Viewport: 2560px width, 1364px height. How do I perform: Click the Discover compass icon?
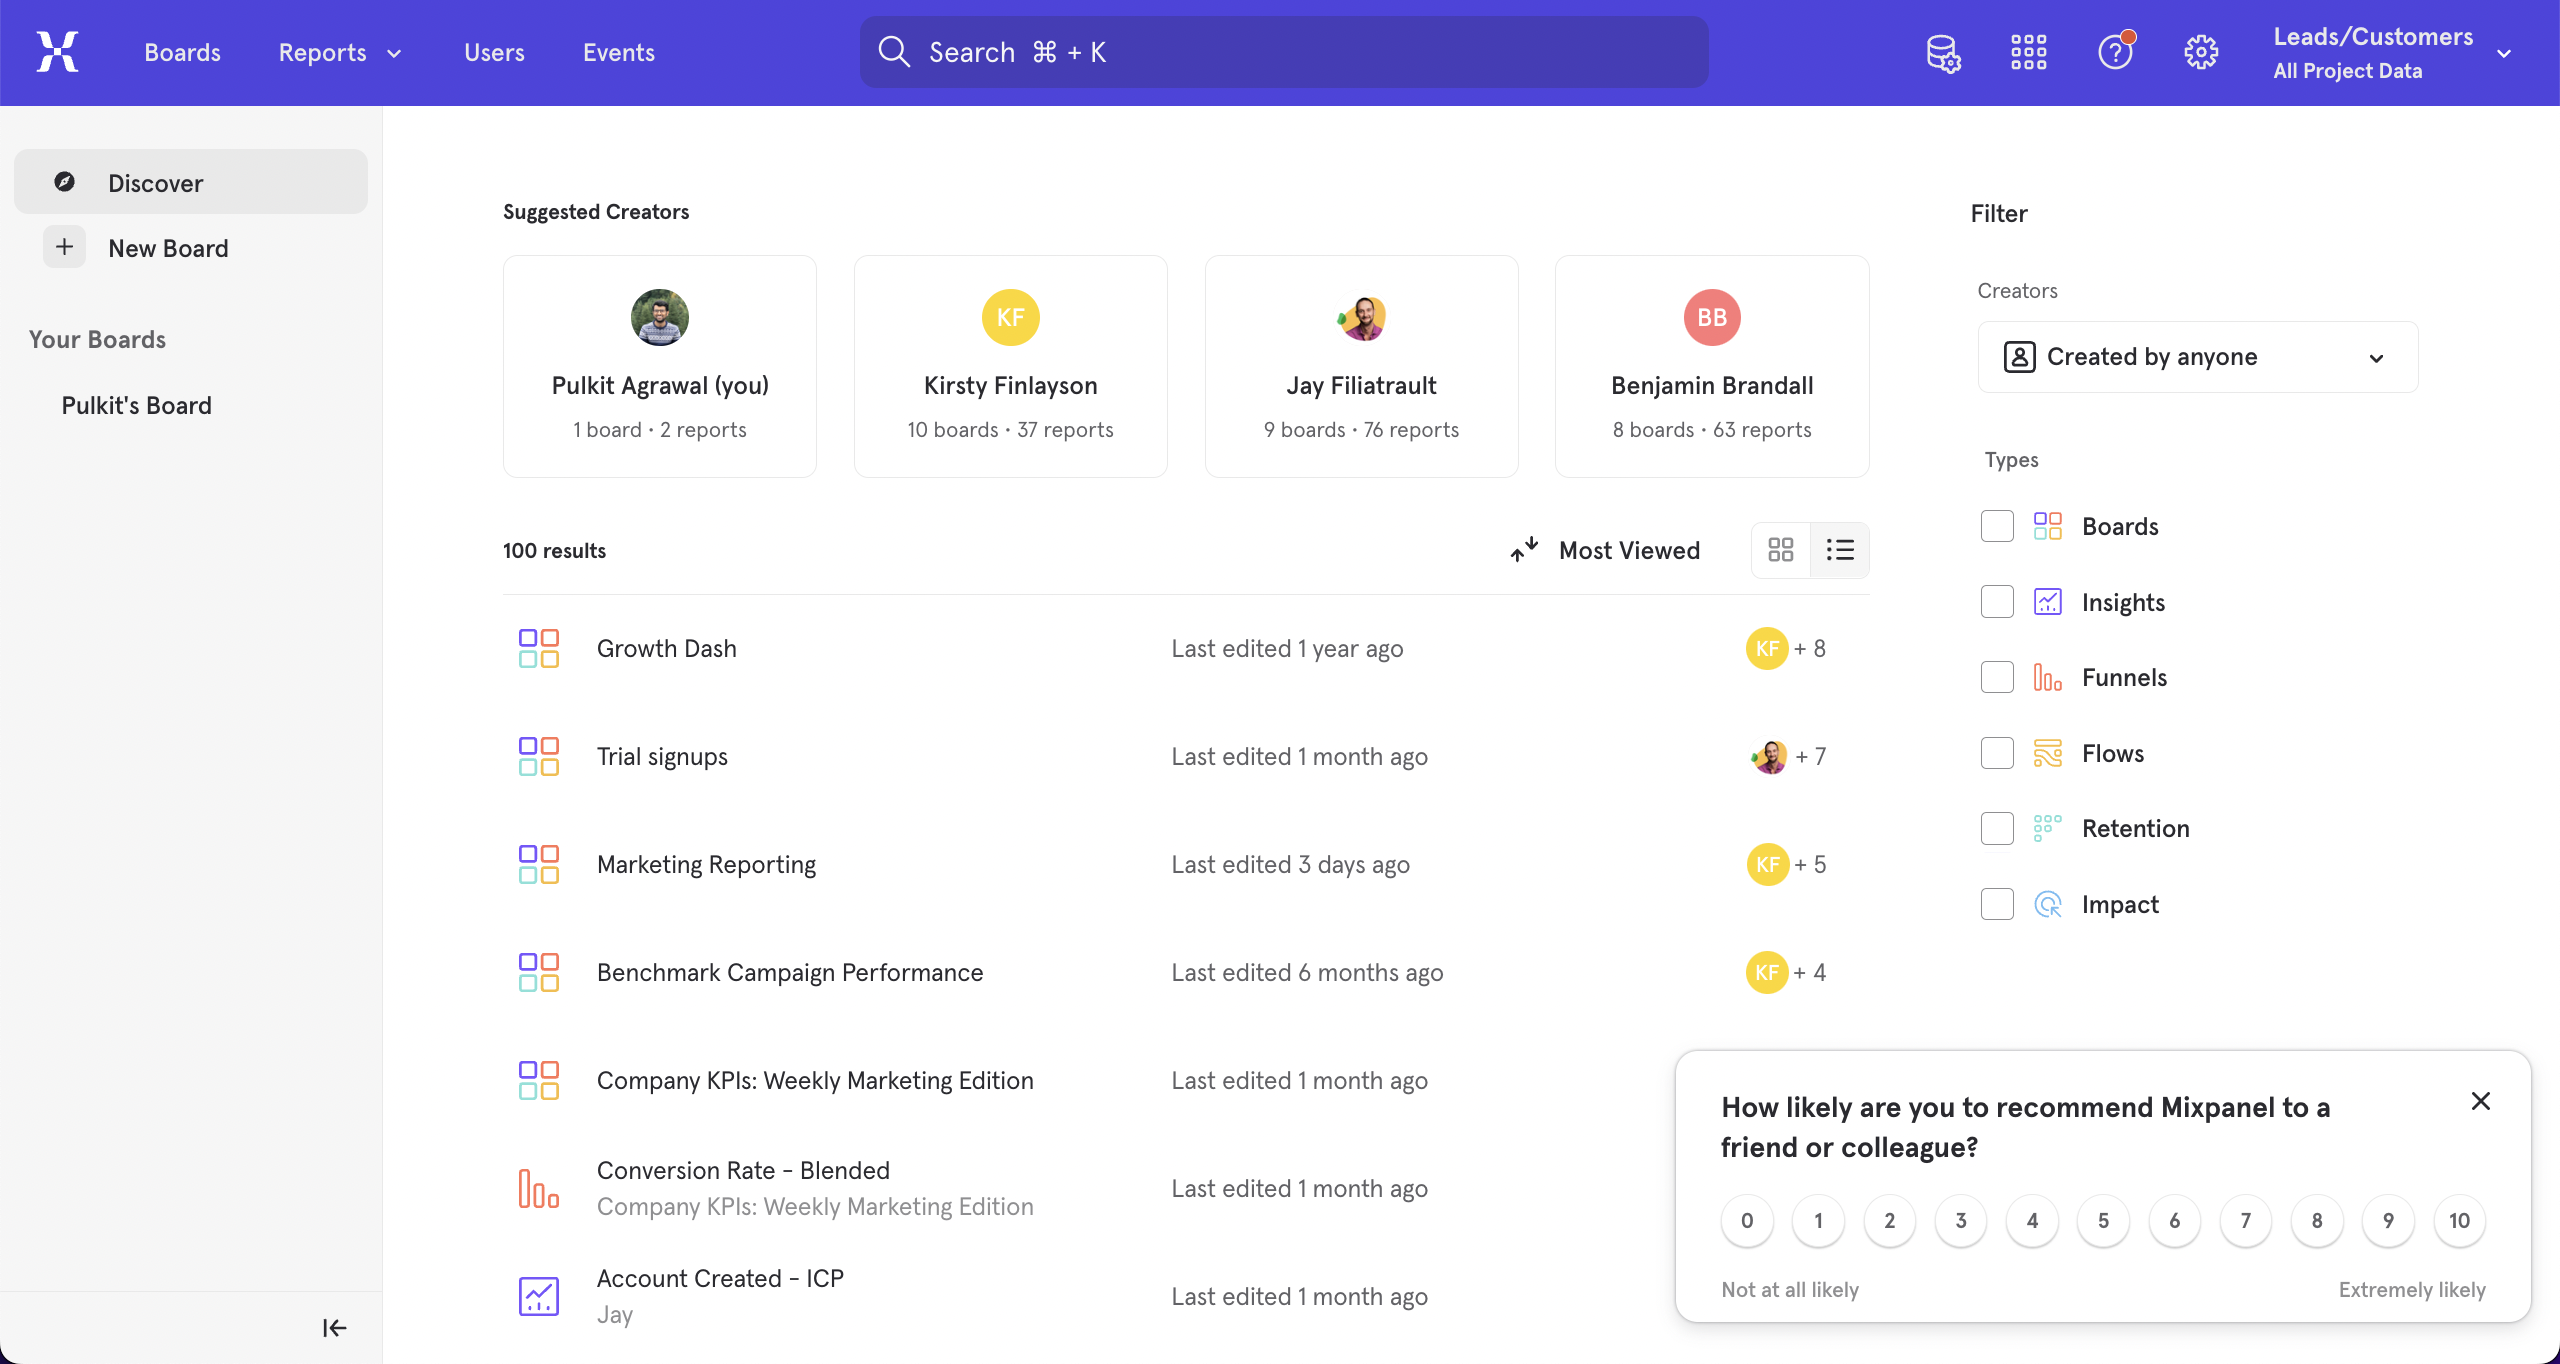pos(65,182)
